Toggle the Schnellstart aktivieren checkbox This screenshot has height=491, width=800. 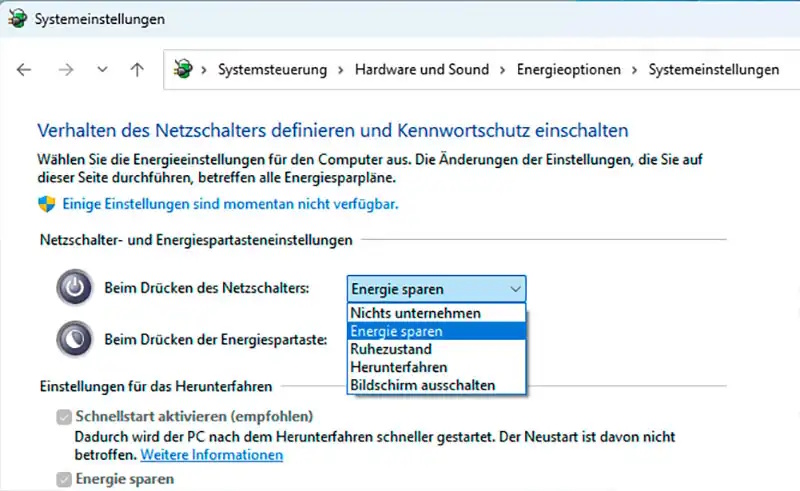click(x=64, y=417)
